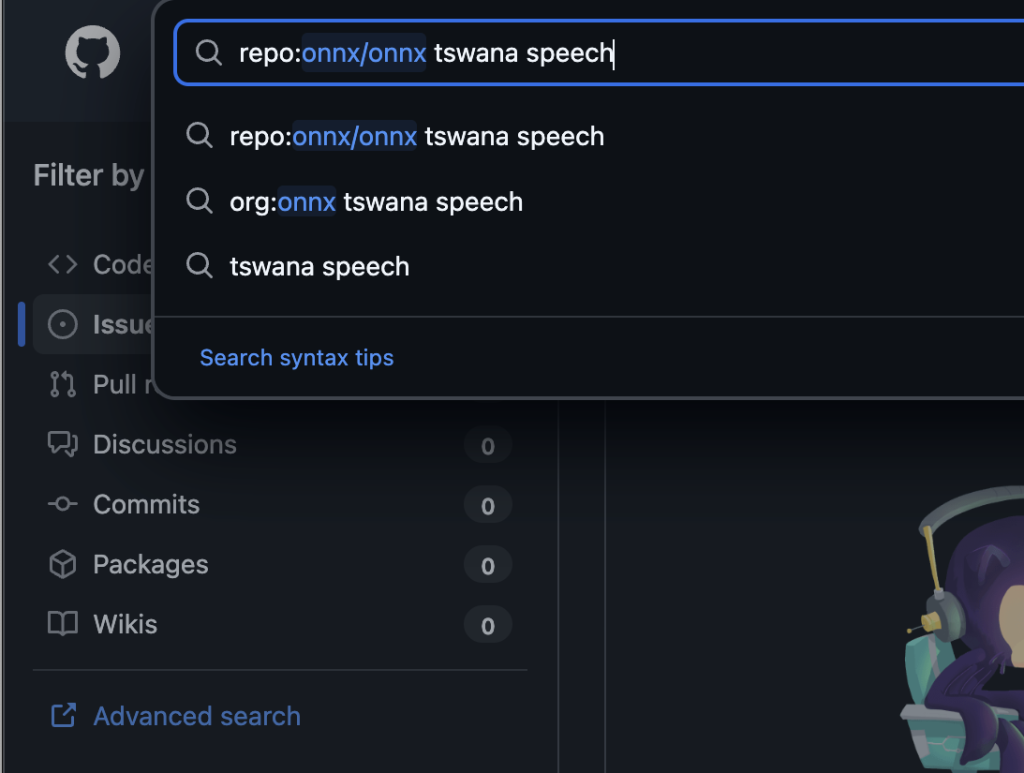The height and width of the screenshot is (773, 1024).
Task: Click the Packages cube icon
Action: pos(63,564)
